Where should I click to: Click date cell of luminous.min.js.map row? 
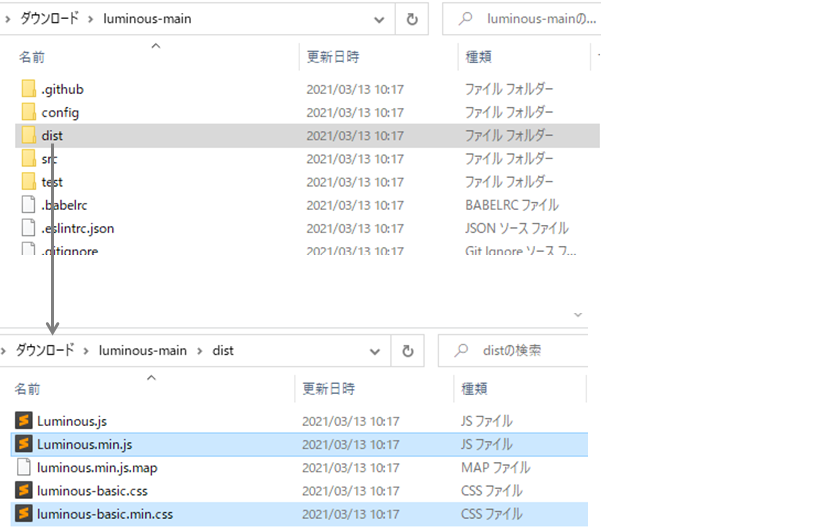pos(351,467)
